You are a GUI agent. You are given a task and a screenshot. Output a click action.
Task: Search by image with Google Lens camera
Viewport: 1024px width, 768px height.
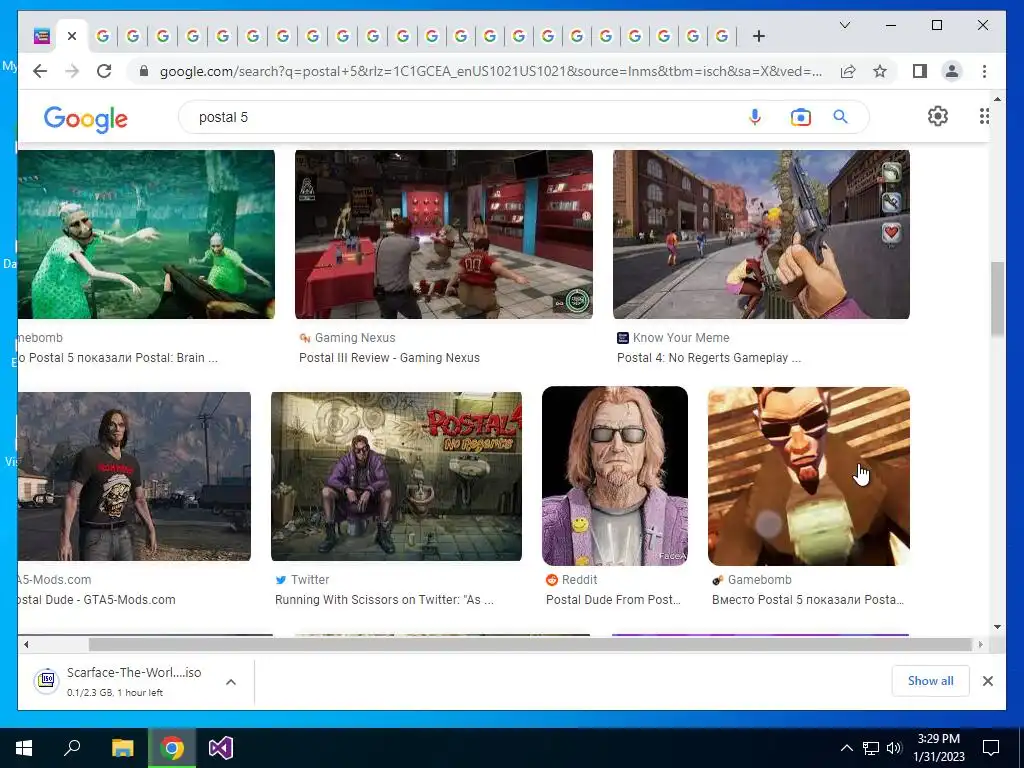[800, 117]
